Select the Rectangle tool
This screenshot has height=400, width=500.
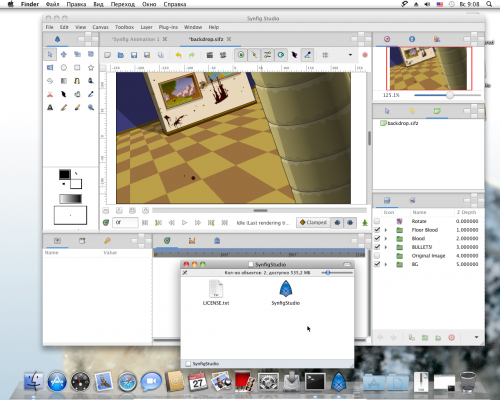pos(77,68)
